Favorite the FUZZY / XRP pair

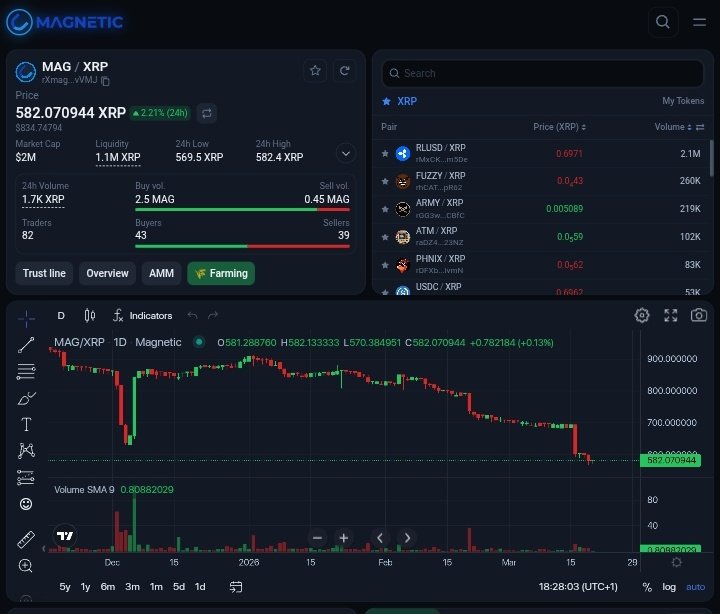tap(385, 181)
